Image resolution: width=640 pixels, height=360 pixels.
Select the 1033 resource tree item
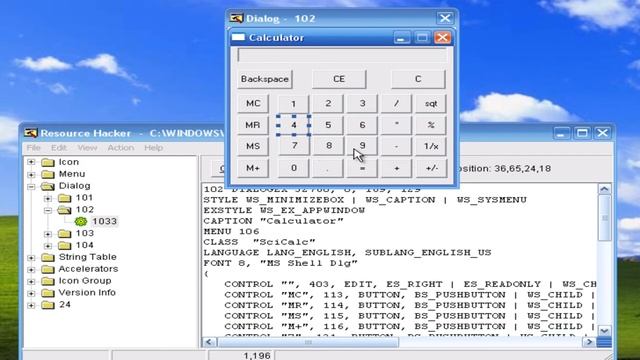(104, 221)
